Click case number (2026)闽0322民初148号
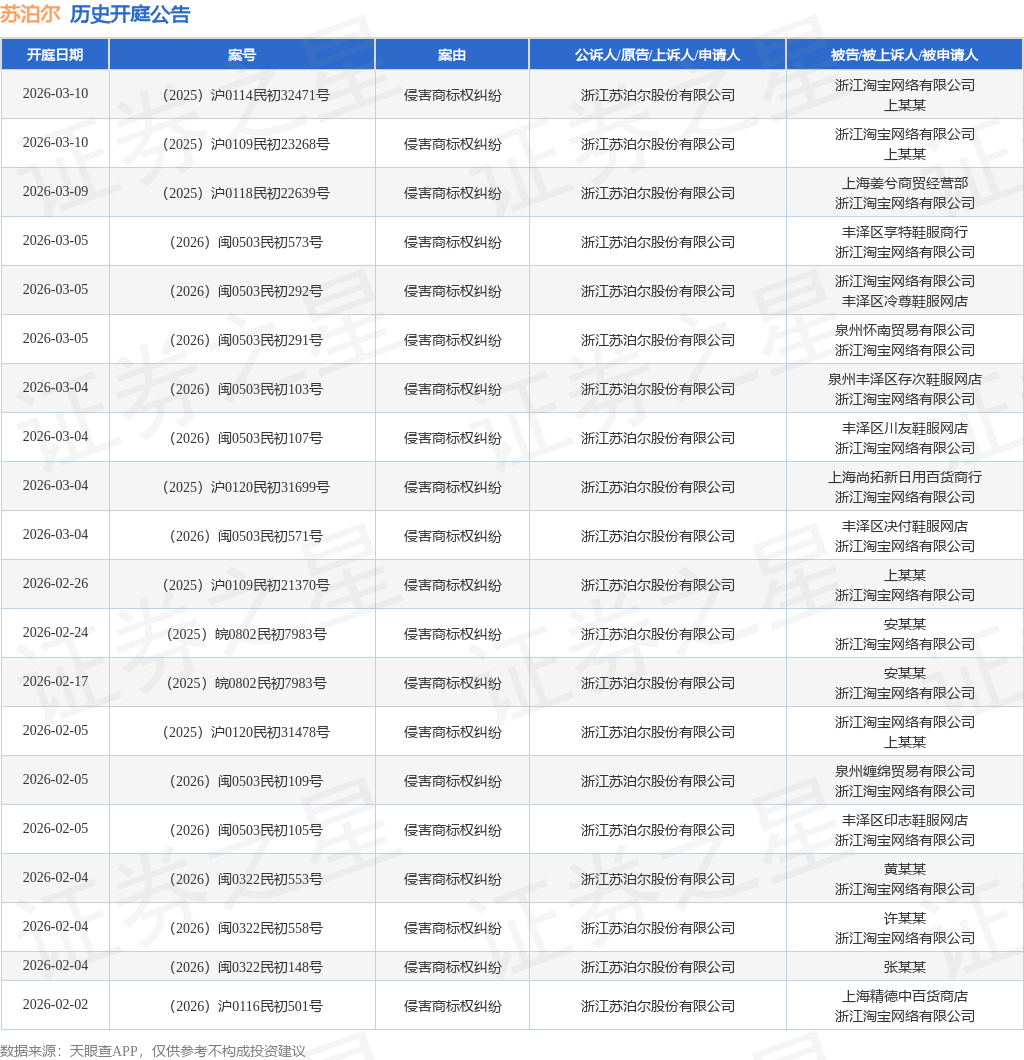This screenshot has width=1024, height=1060. coord(246,967)
